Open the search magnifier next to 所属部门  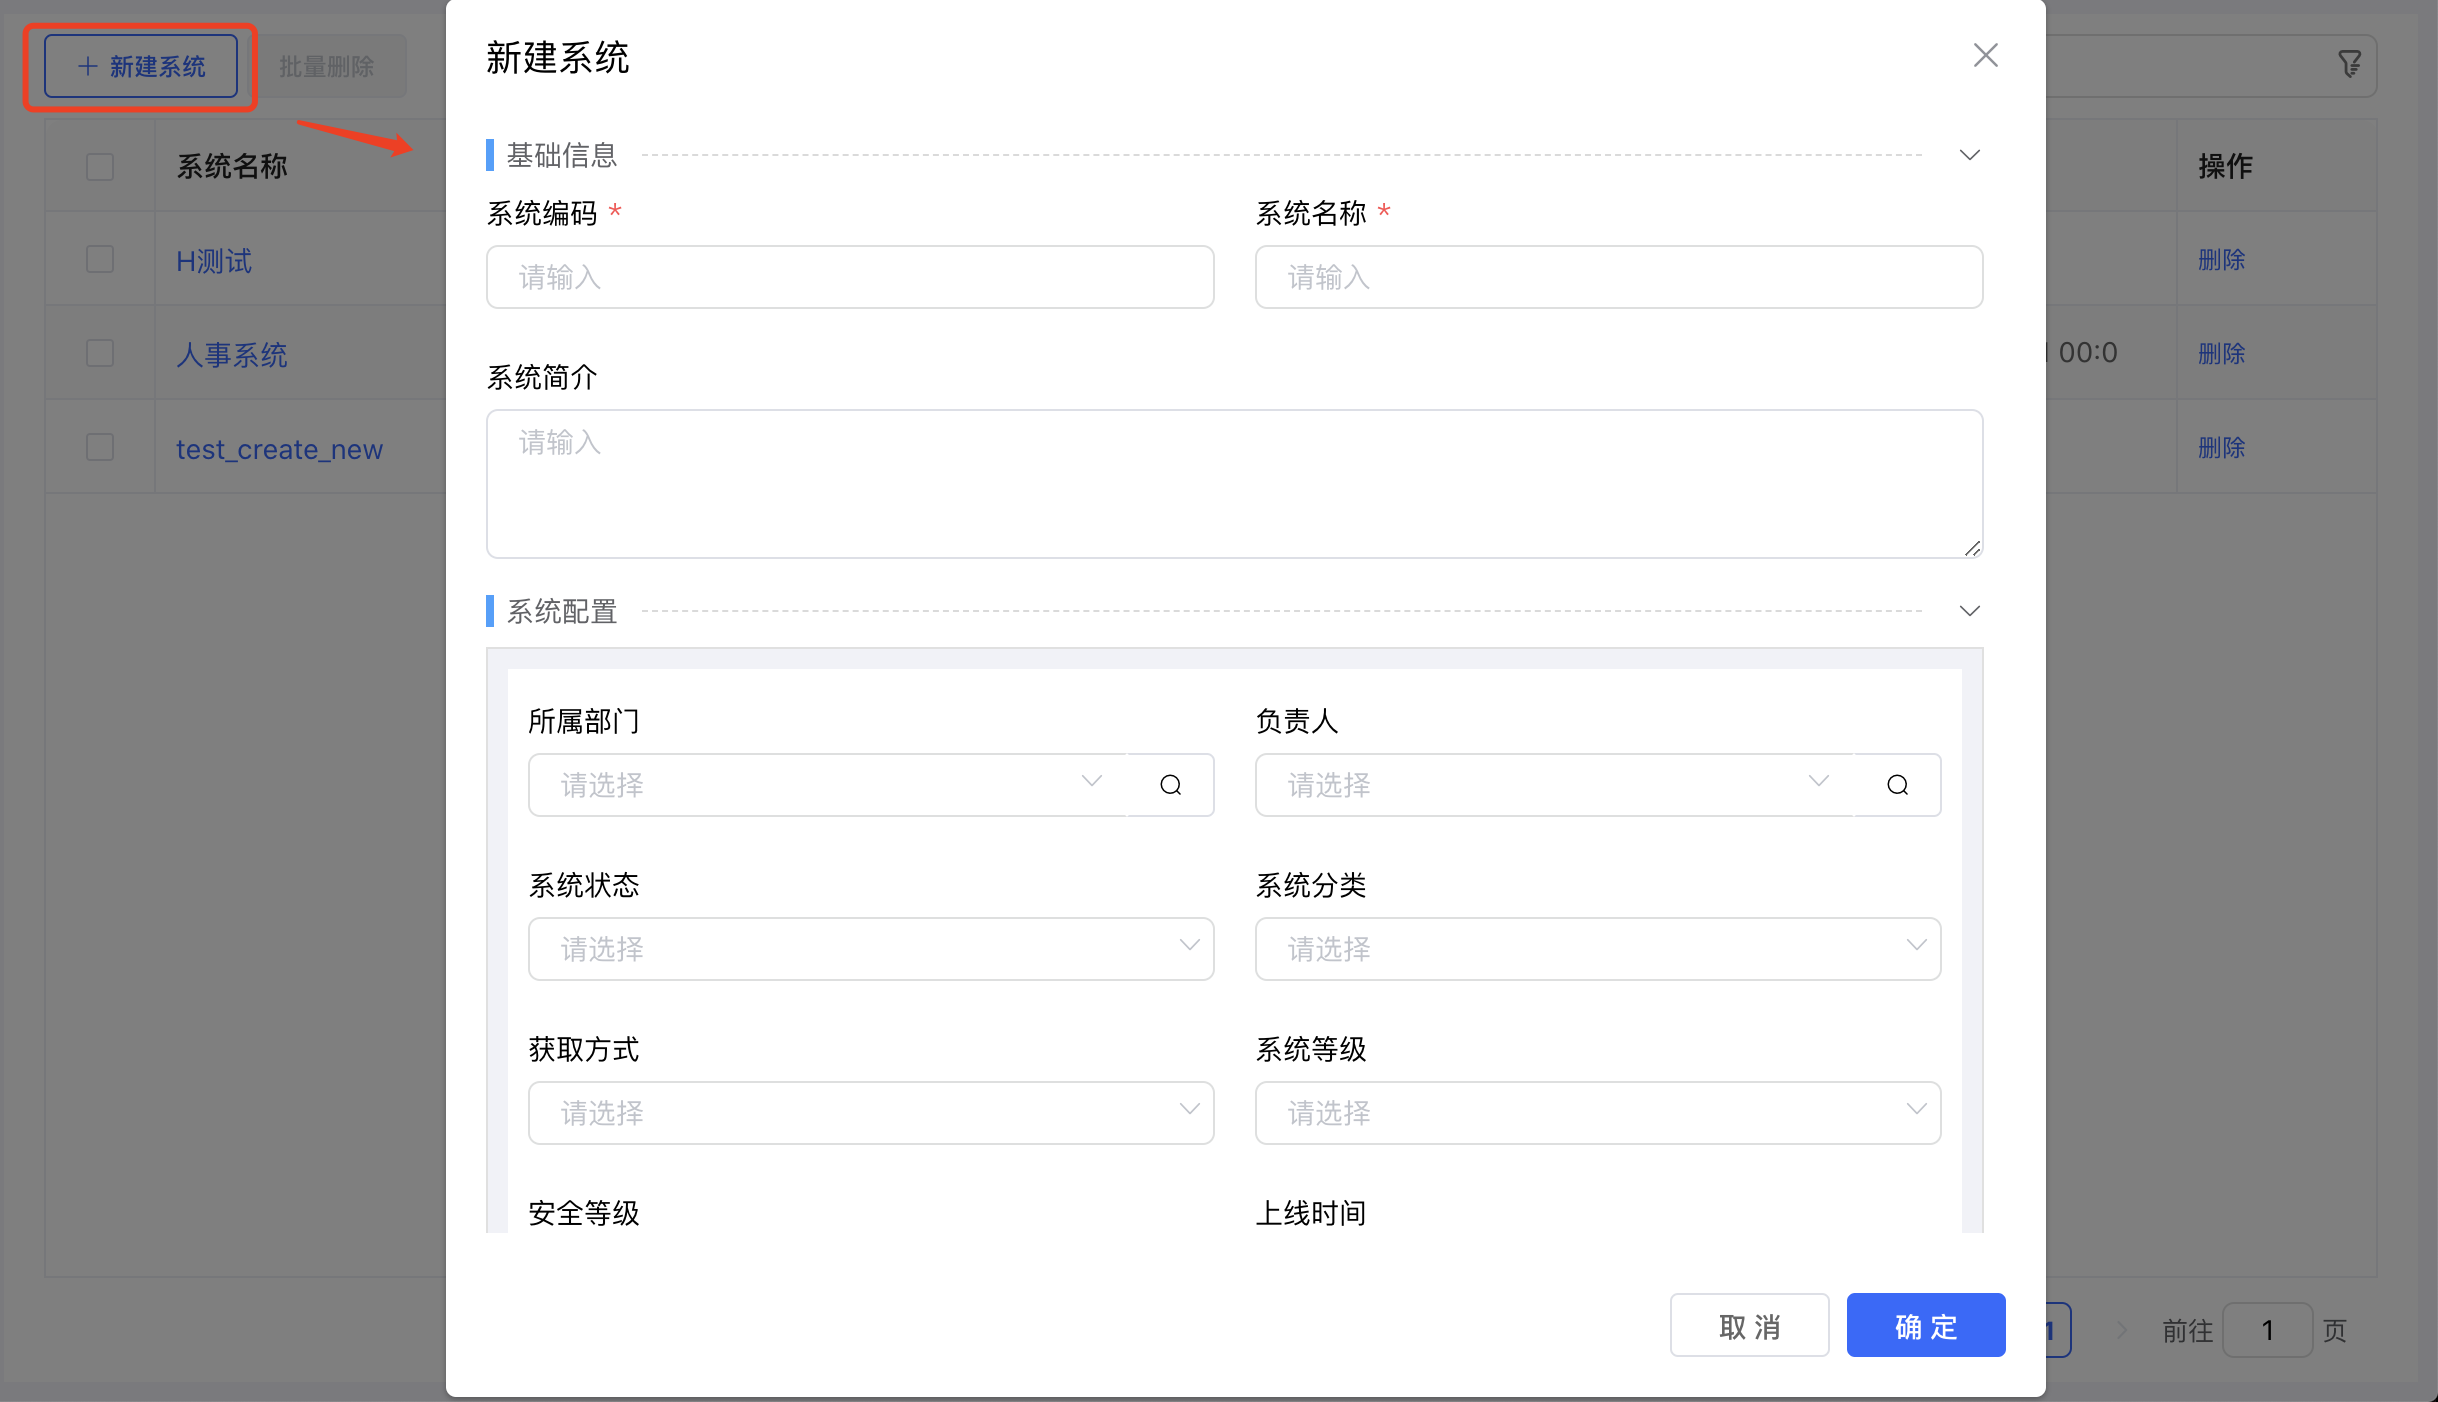click(1170, 785)
